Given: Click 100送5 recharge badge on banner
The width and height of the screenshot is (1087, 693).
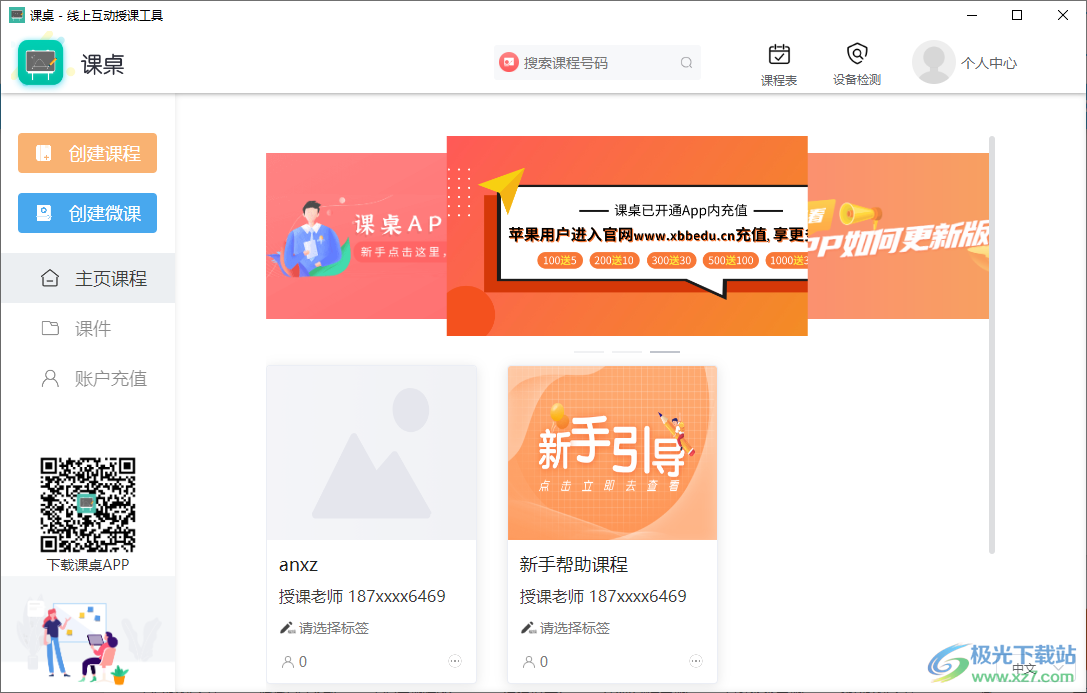Looking at the screenshot, I should (x=559, y=261).
